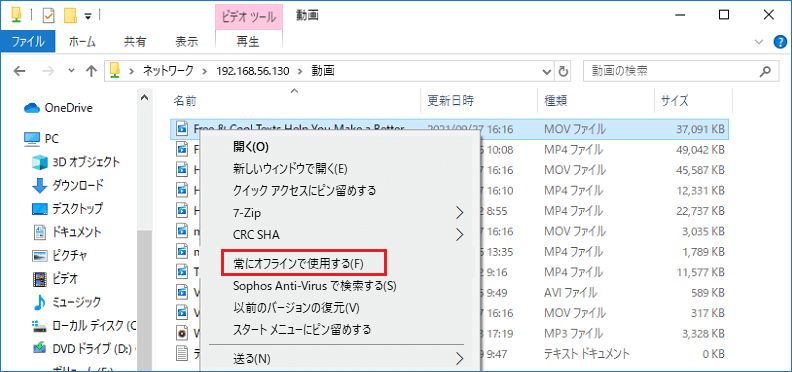Go back with the left arrow
Viewport: 792px width, 372px height.
point(19,71)
